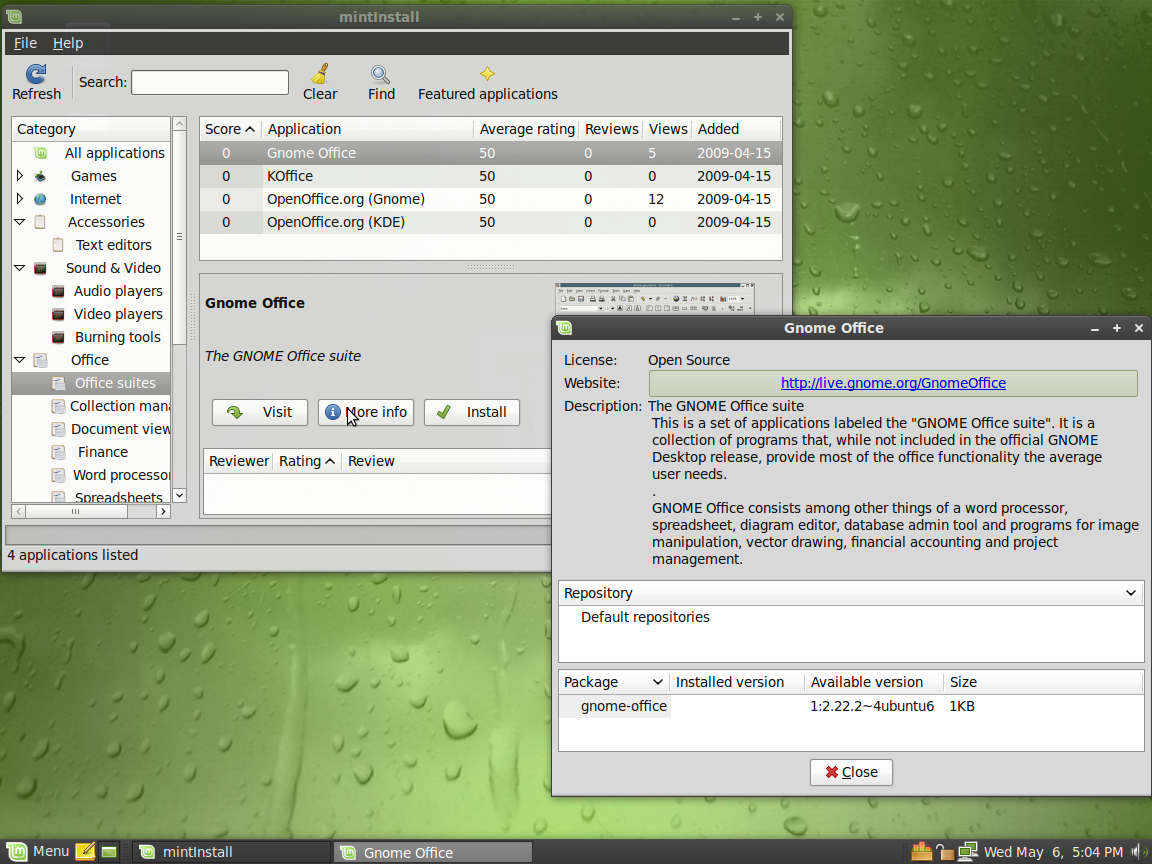Select All applications category icon
Viewport: 1152px width, 864px height.
41,153
